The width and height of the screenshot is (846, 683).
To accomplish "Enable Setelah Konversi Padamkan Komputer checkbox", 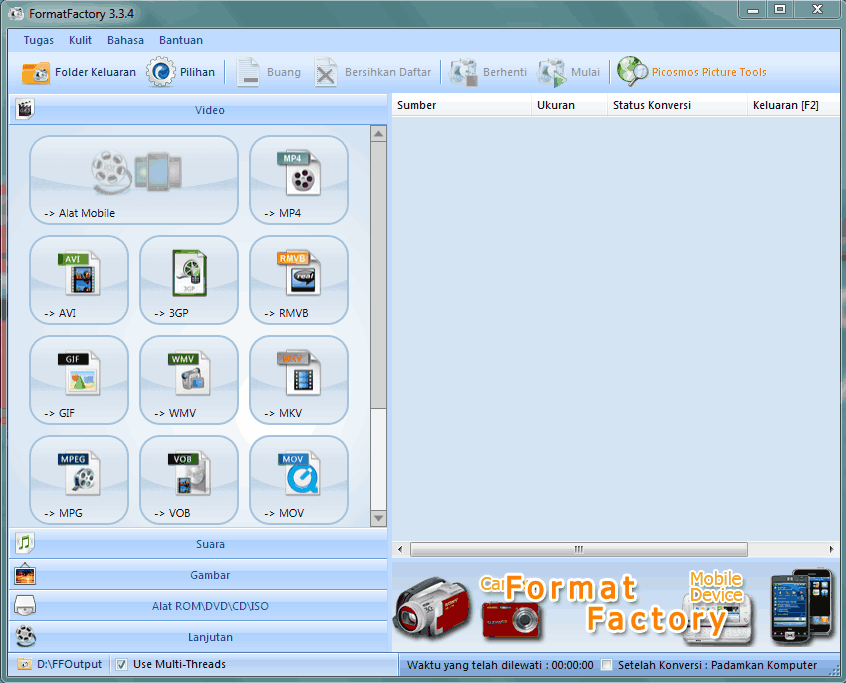I will 607,665.
